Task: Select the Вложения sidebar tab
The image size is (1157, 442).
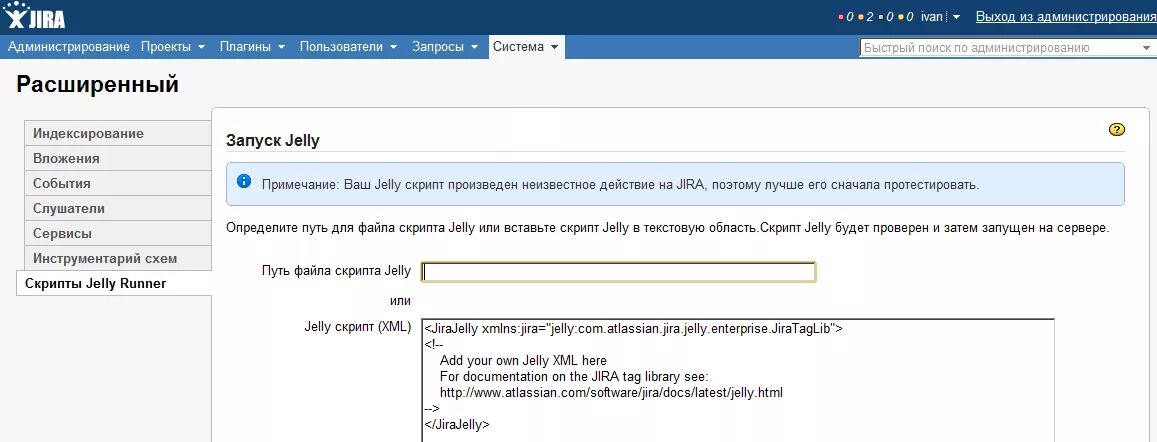Action: pyautogui.click(x=117, y=159)
